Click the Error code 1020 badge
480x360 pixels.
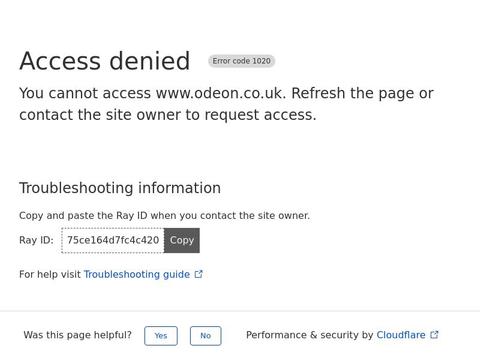(242, 61)
